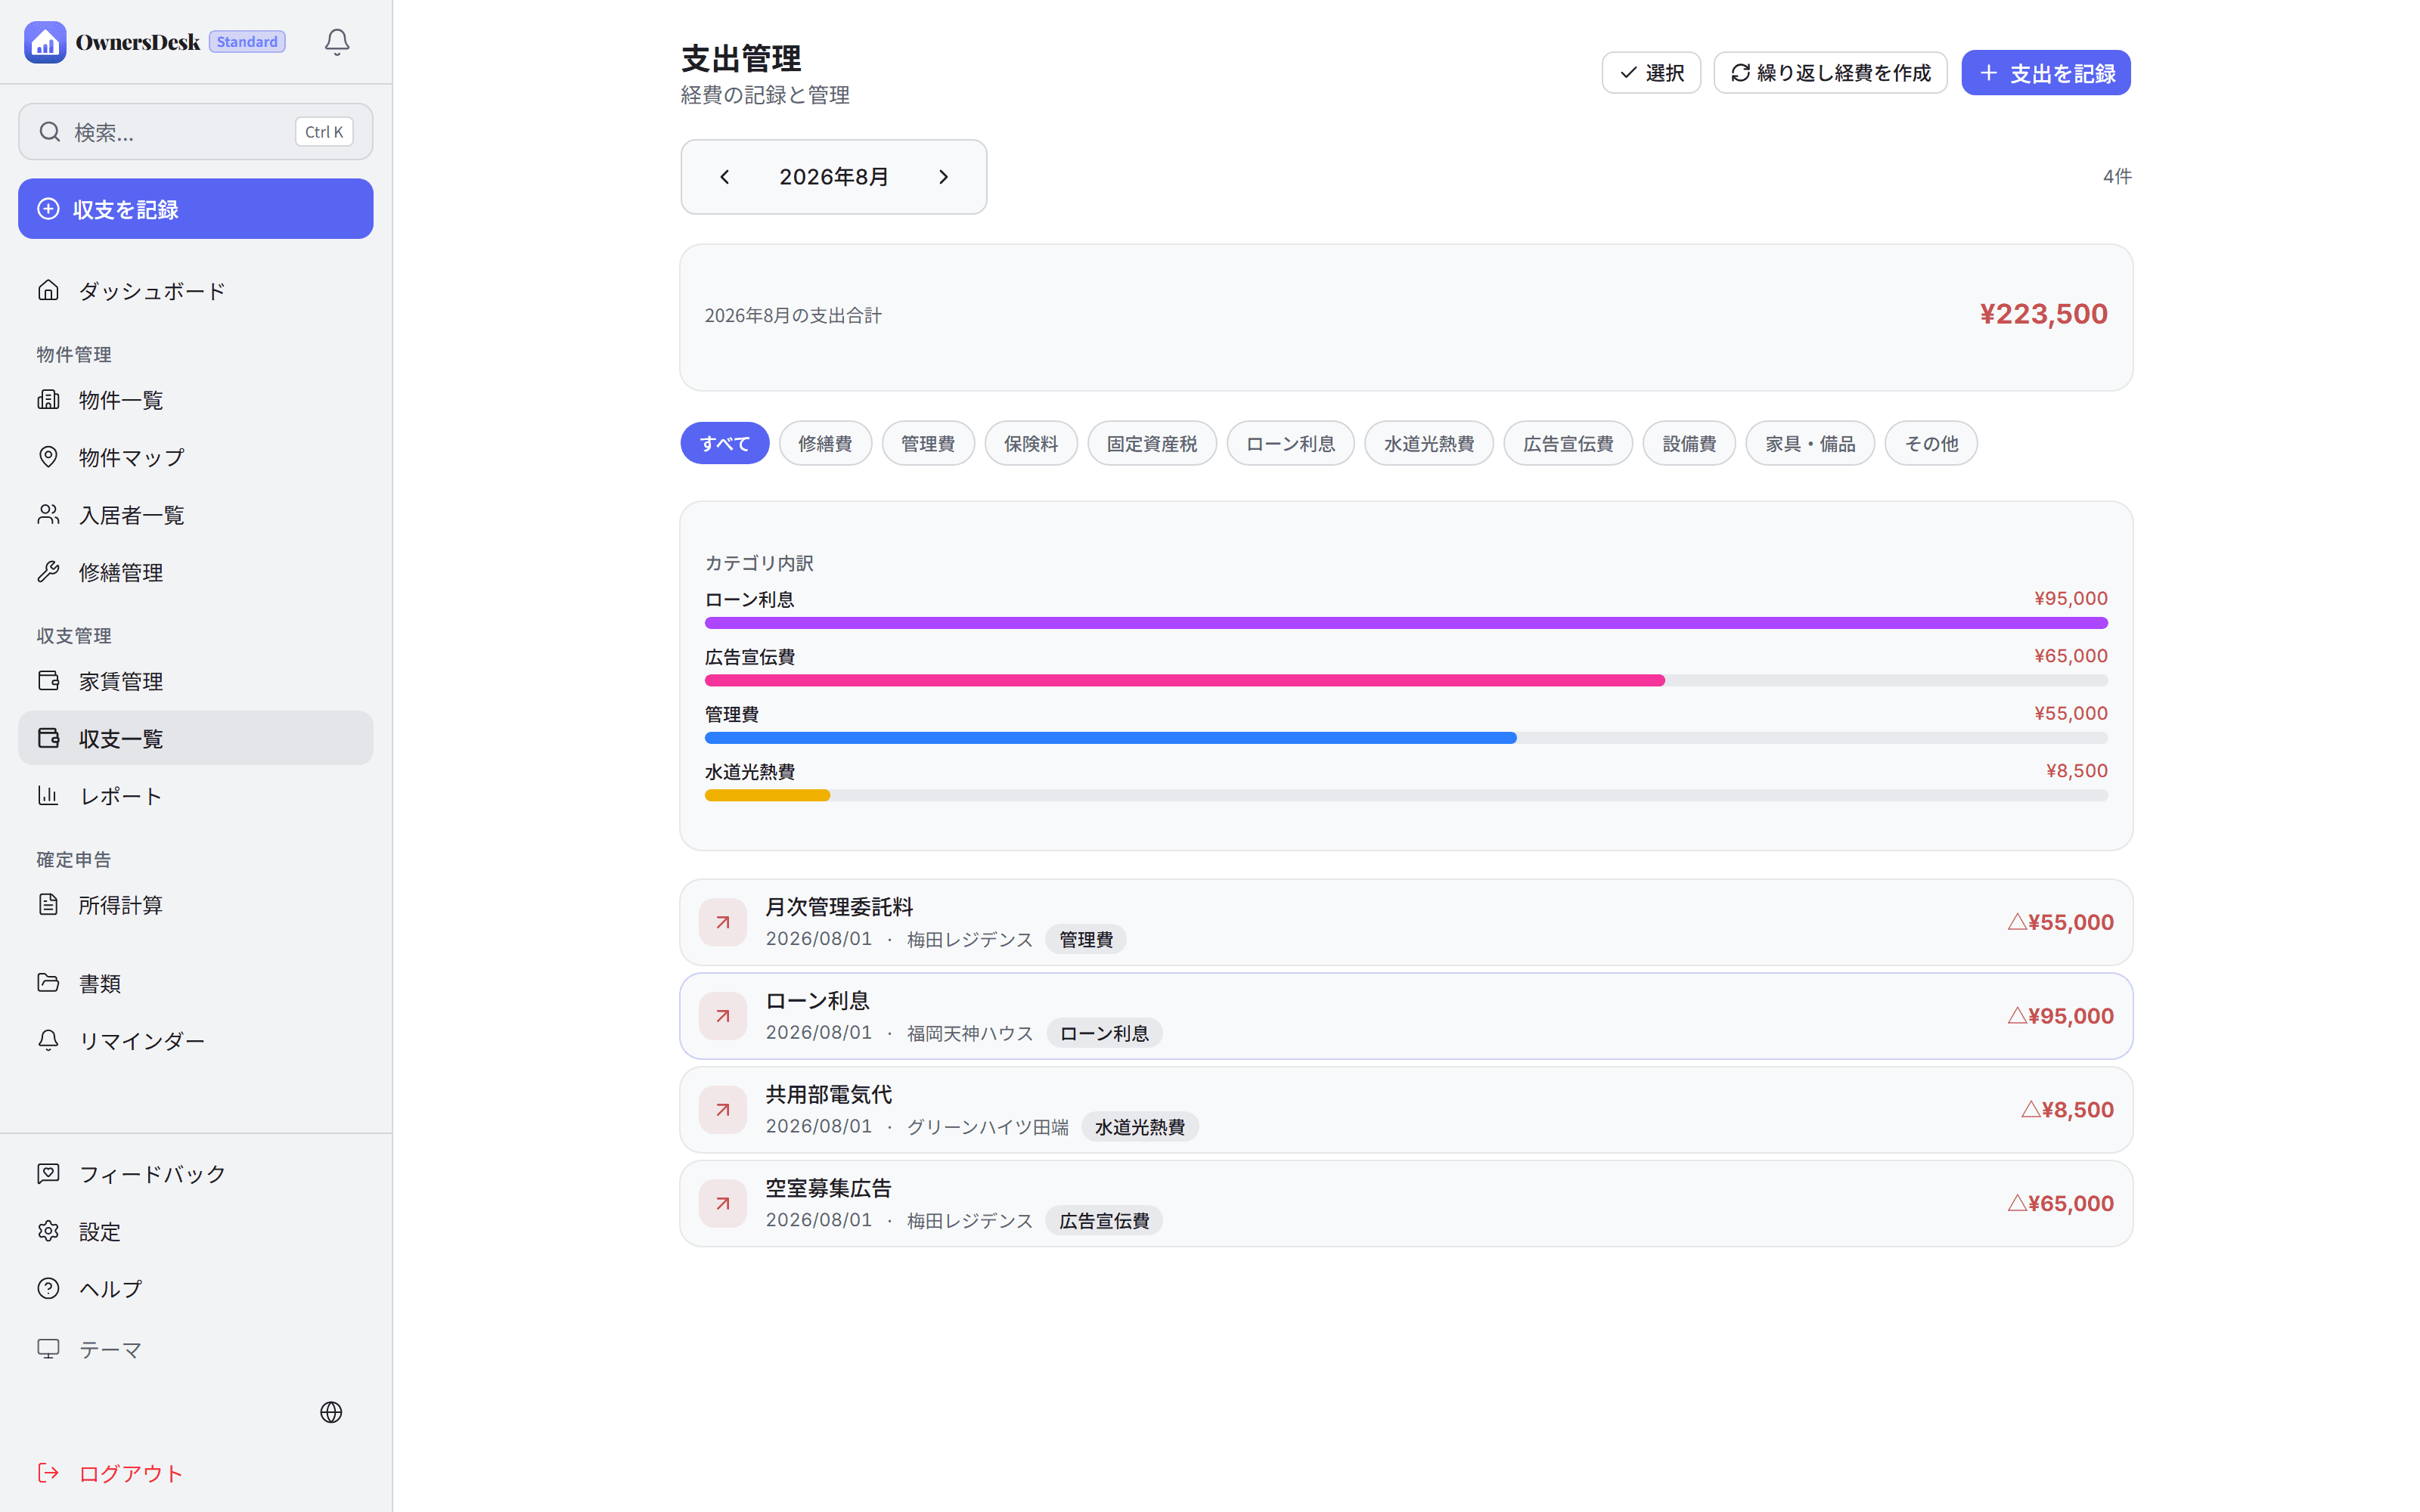Filter by 広告宣伝費 chip

[x=1568, y=443]
